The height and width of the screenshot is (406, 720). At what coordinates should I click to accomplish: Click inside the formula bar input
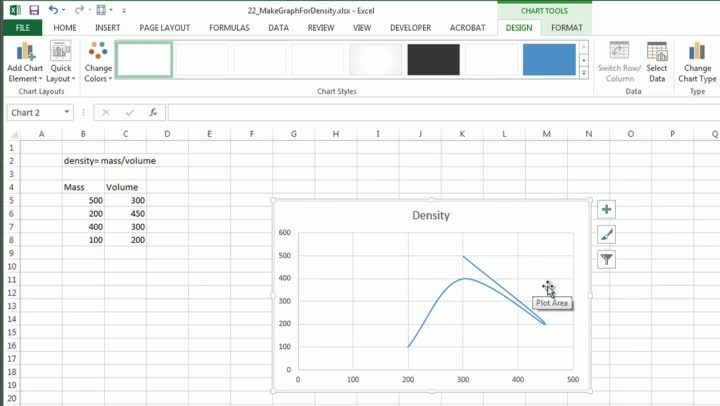[443, 113]
